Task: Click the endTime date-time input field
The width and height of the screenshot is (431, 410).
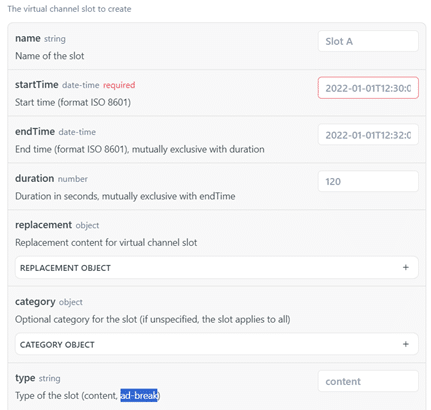Action: [x=368, y=135]
